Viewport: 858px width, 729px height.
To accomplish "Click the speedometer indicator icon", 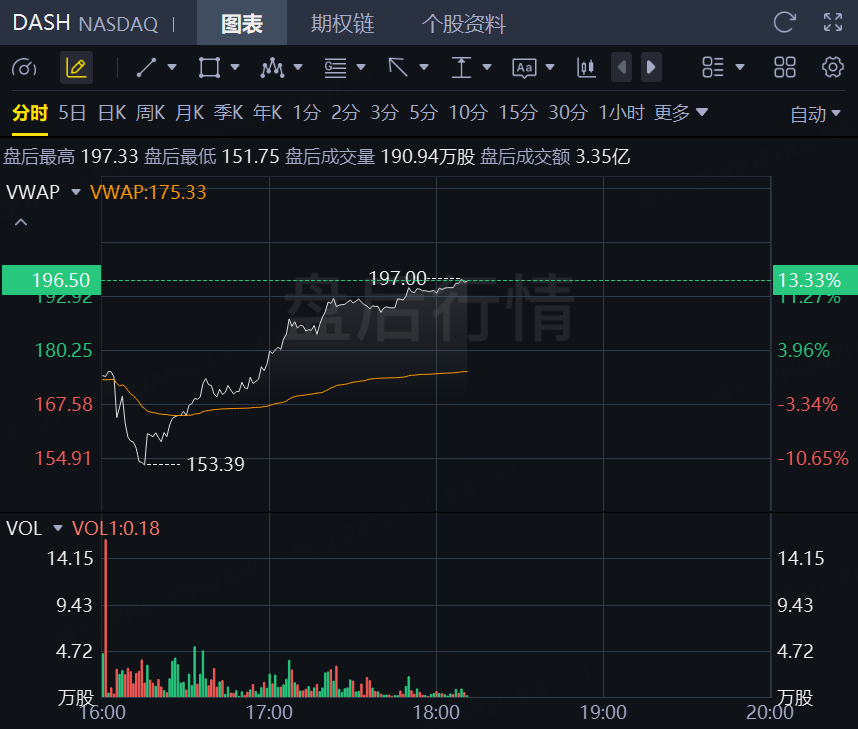I will coord(24,68).
